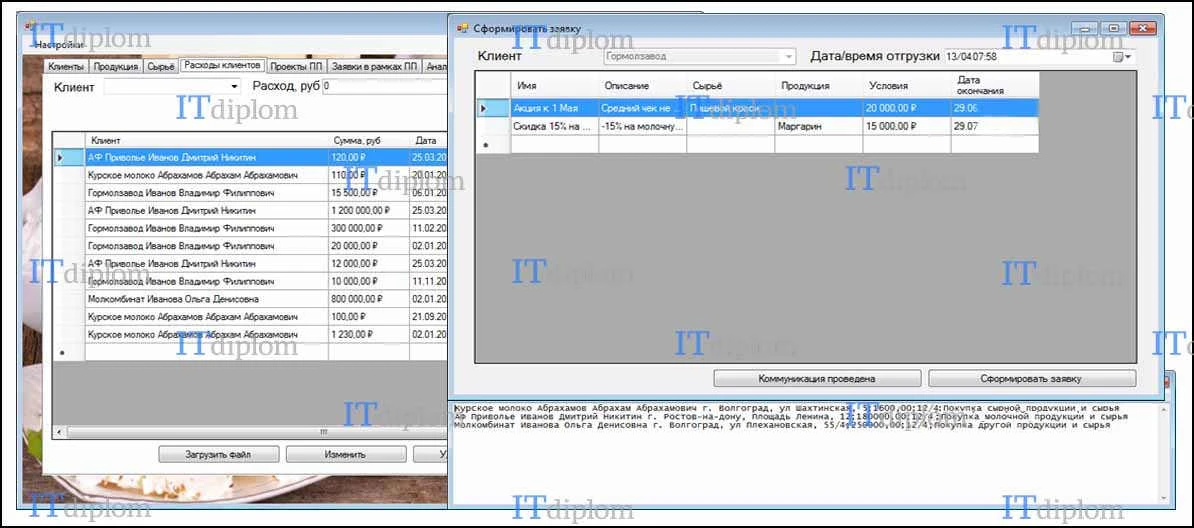Select the Средний чек не description cell

tap(643, 108)
